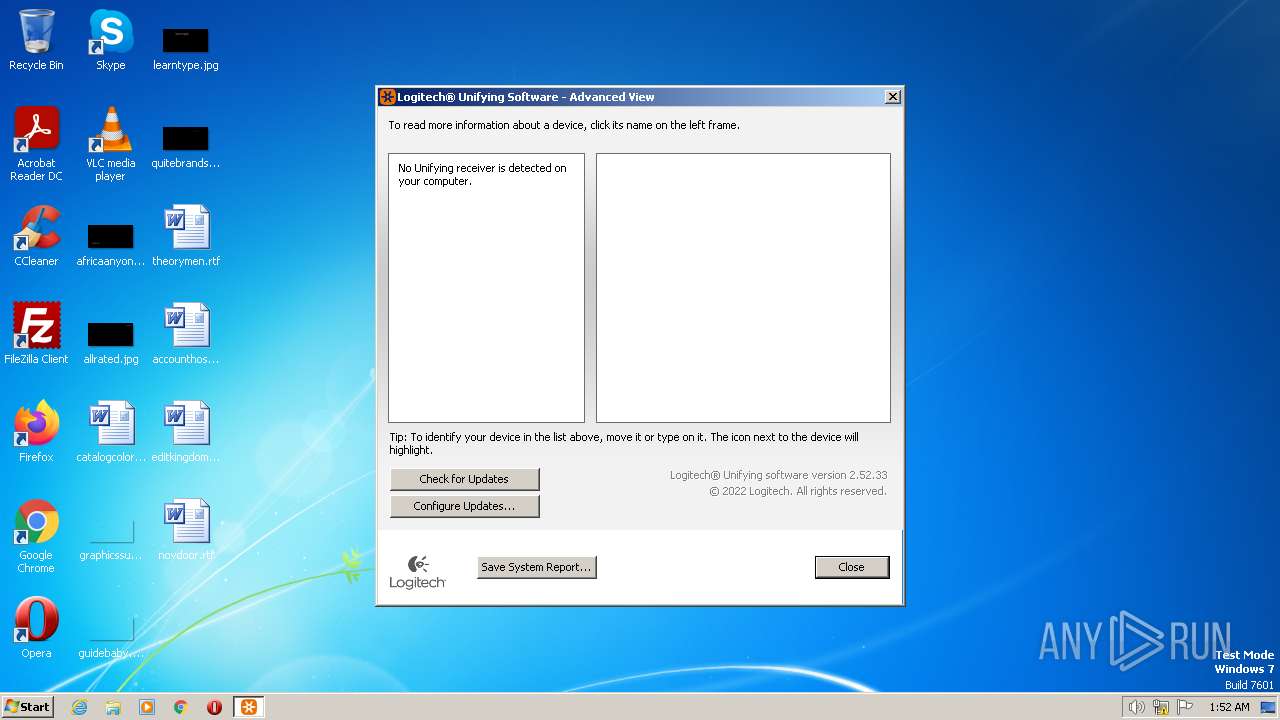This screenshot has width=1280, height=720.
Task: Click Save System Report button
Action: [536, 567]
